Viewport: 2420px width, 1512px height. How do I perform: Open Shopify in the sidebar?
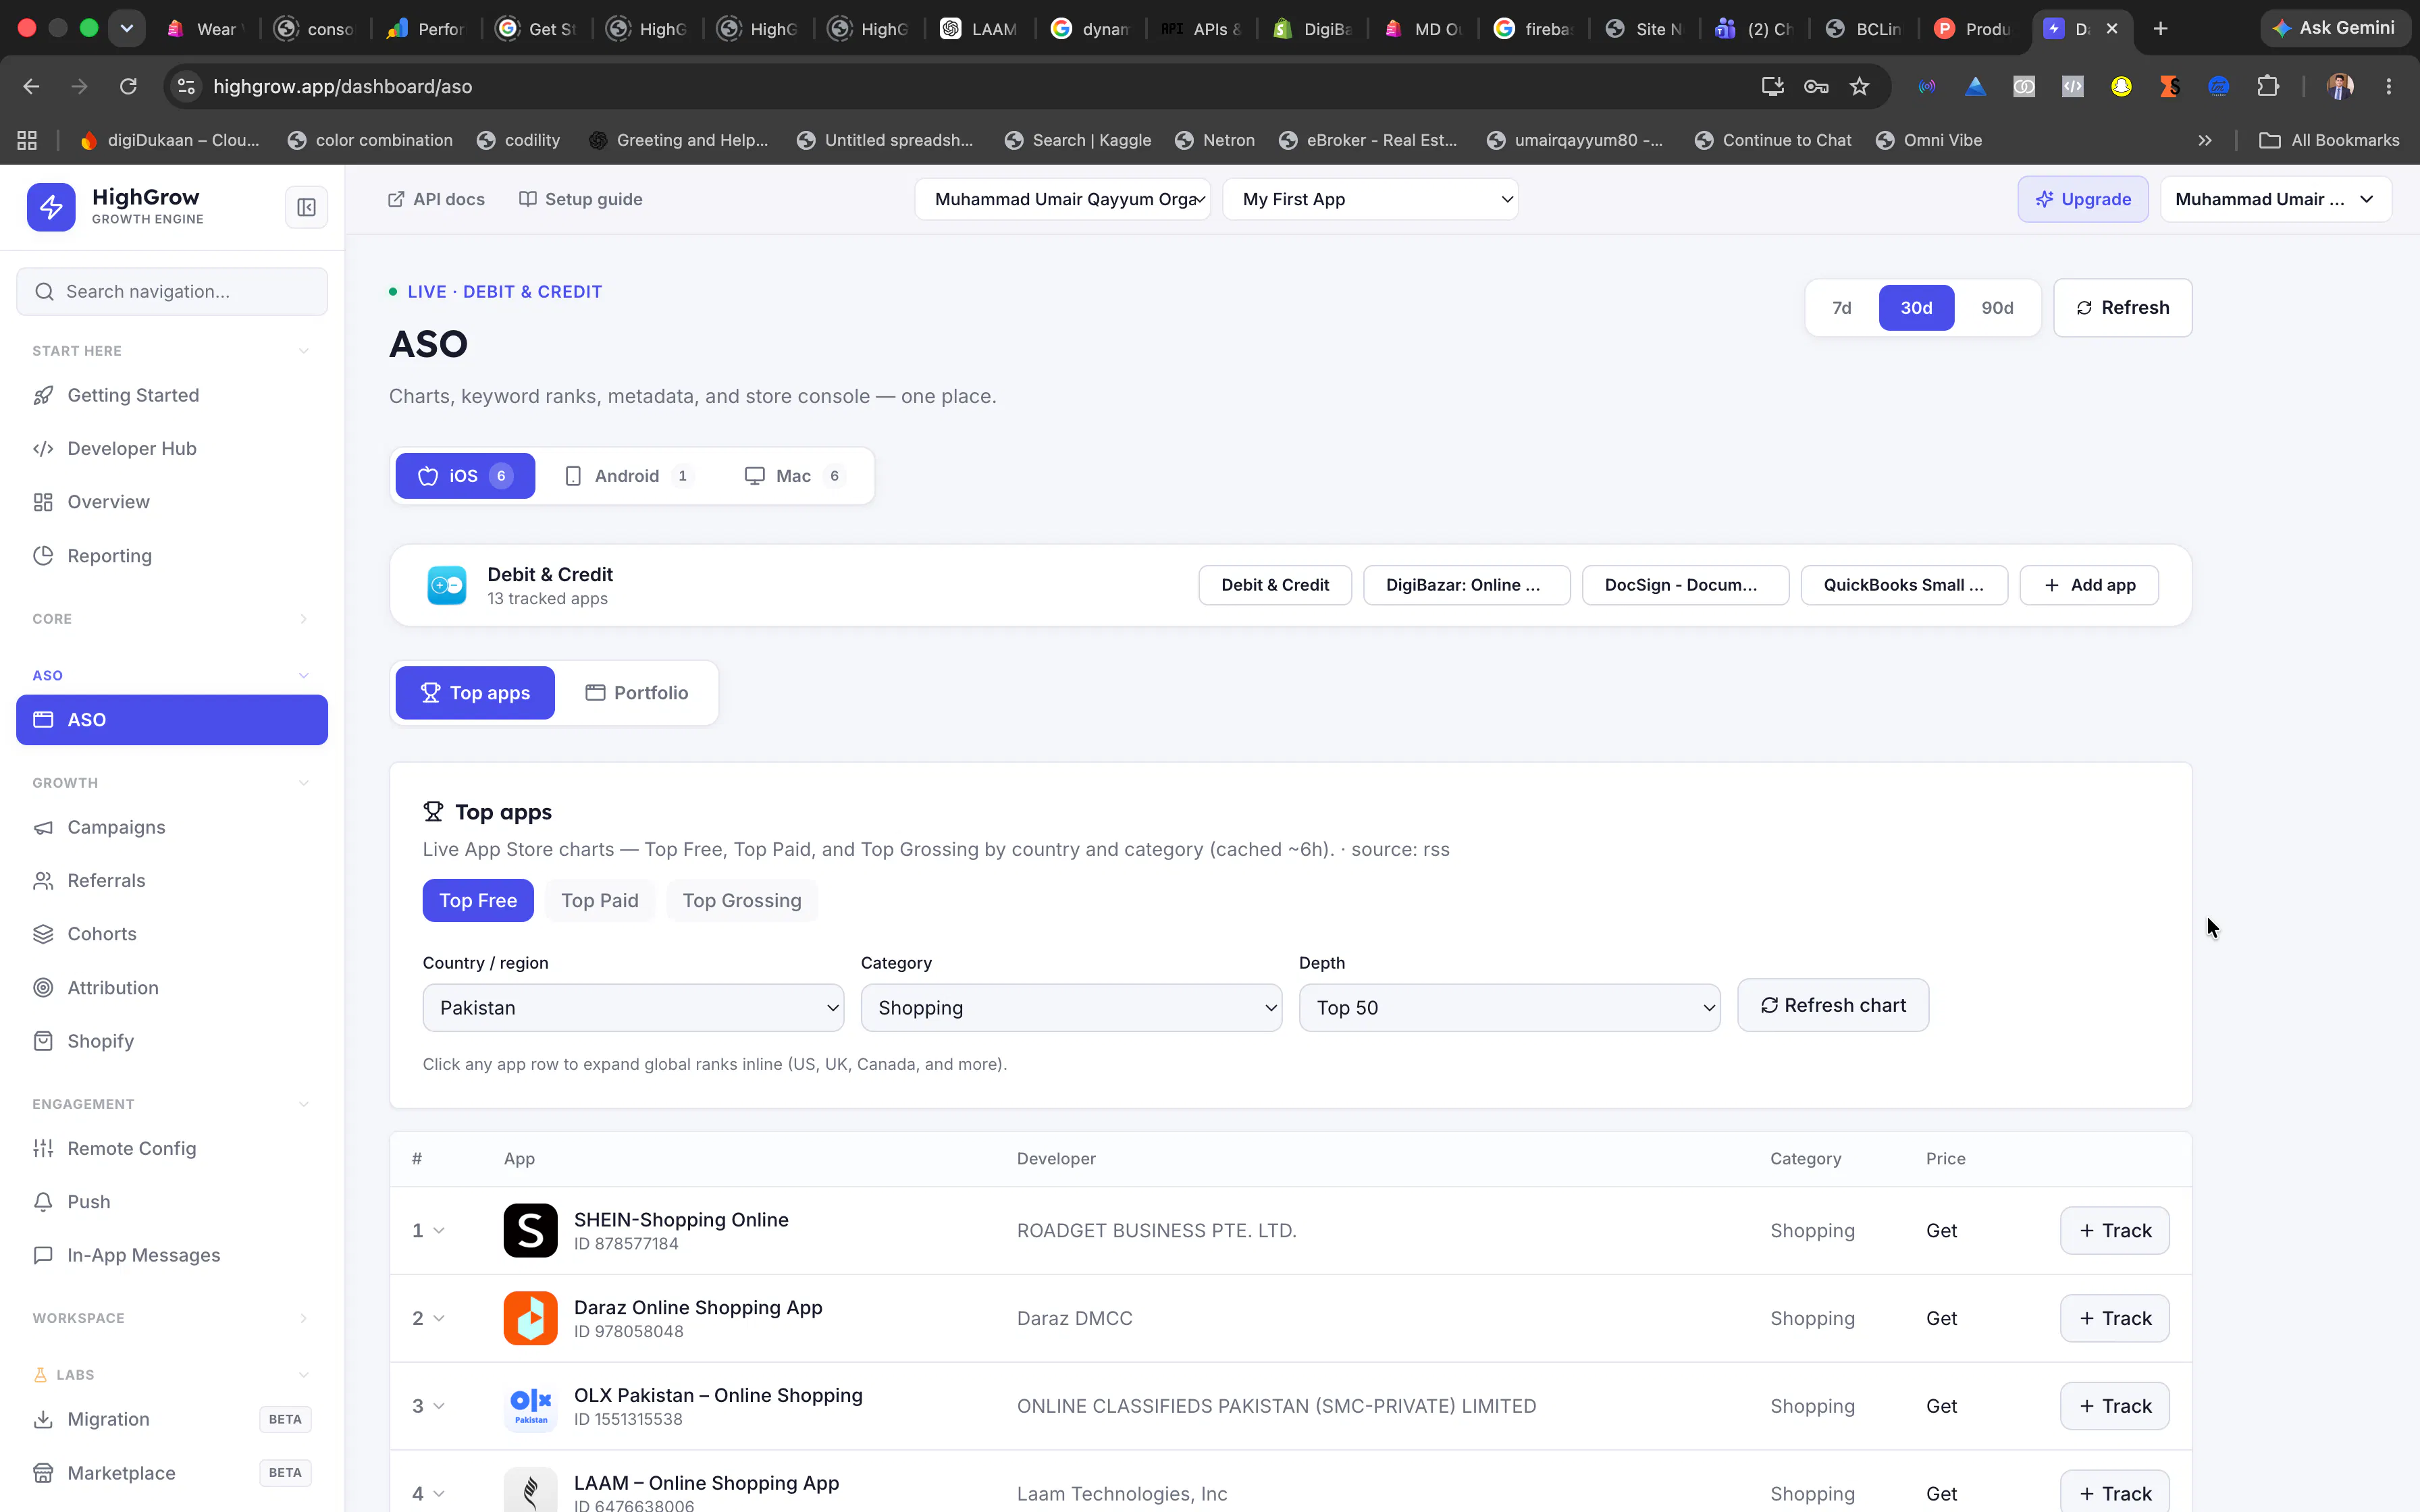[172, 1041]
